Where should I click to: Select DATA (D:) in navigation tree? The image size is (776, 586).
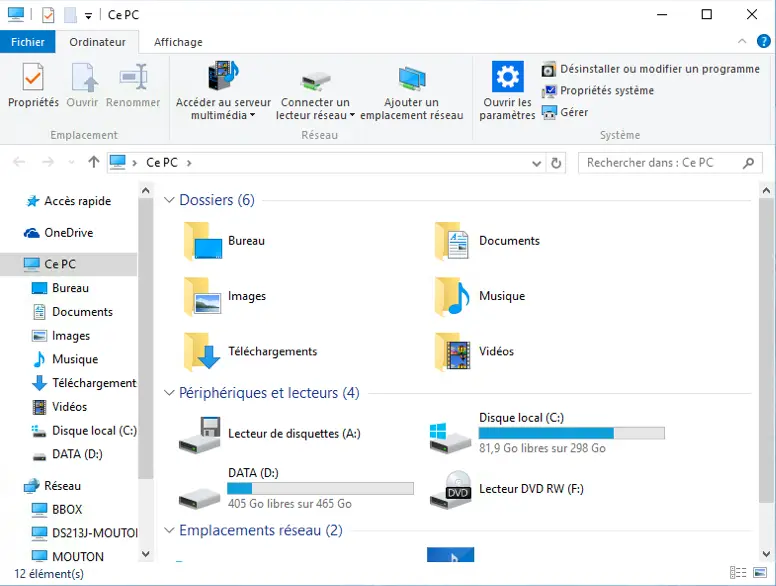[67, 454]
